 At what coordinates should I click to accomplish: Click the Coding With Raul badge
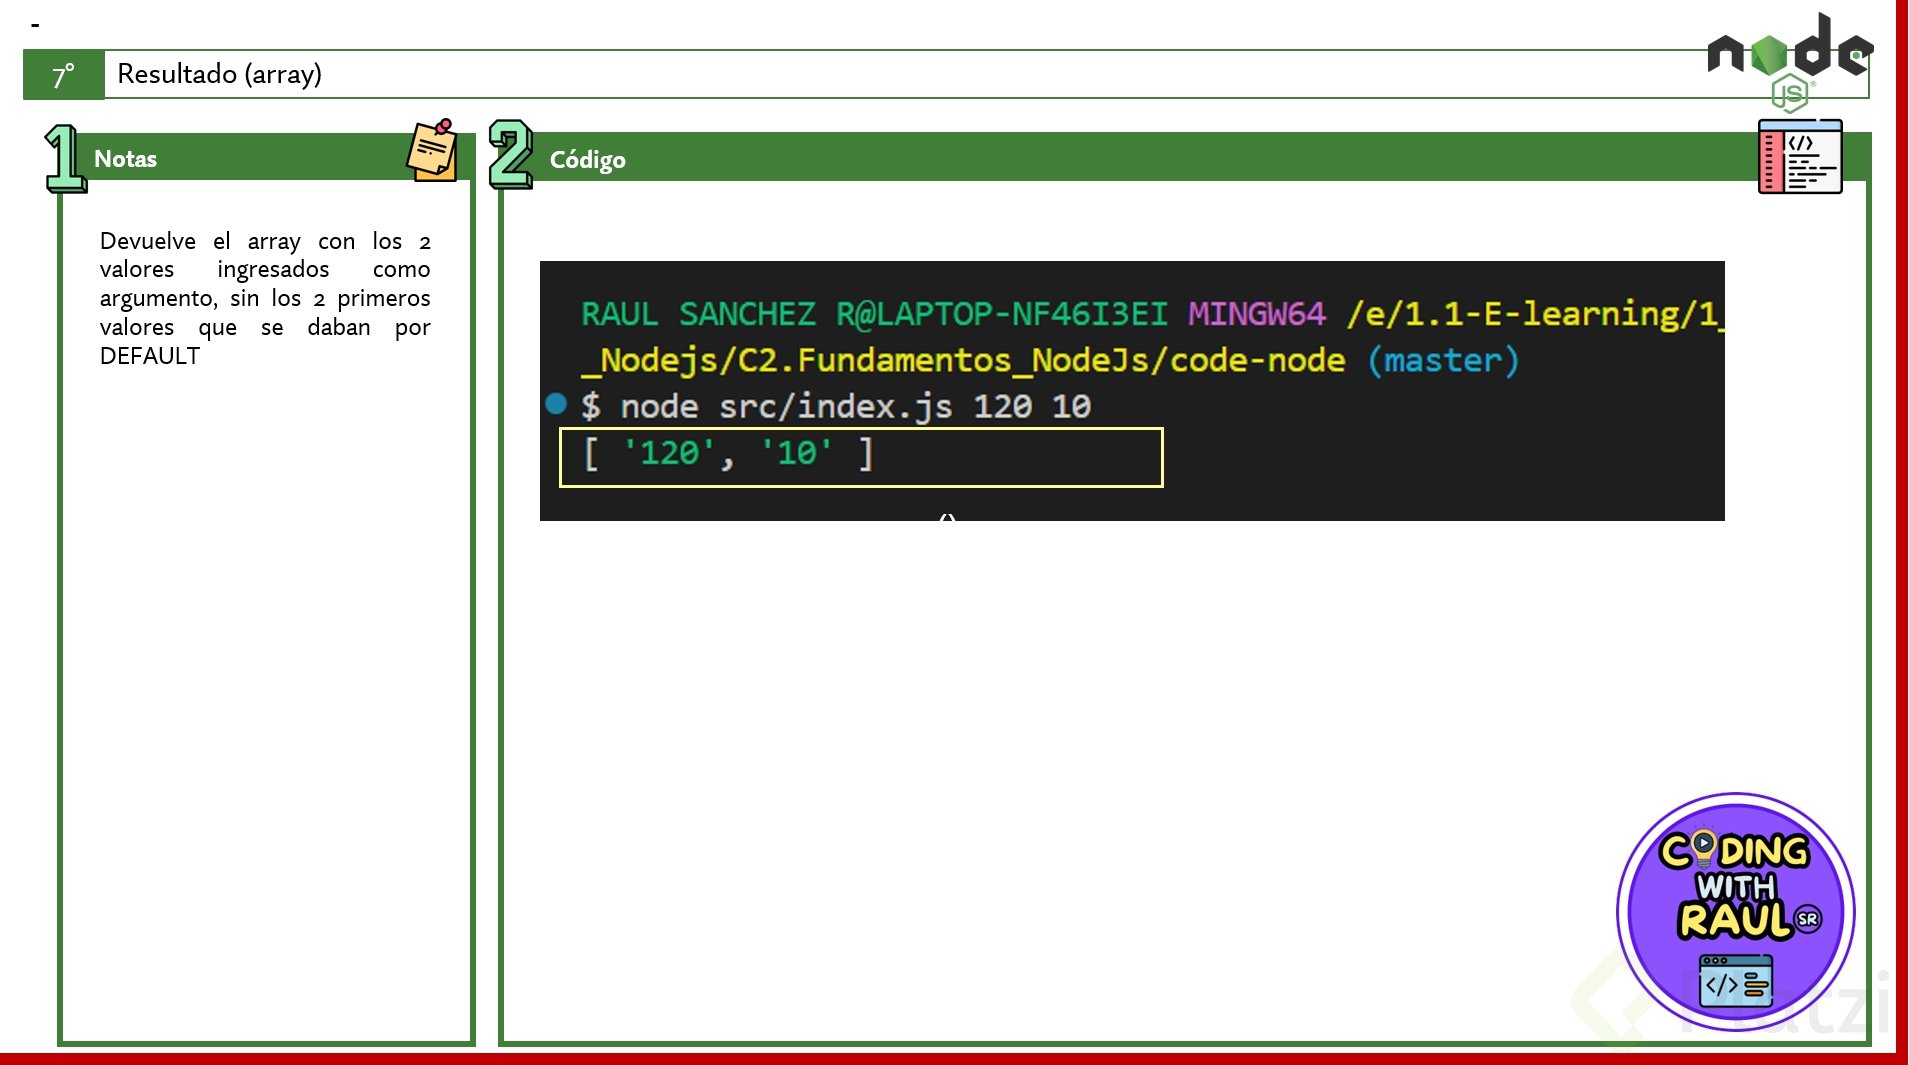click(x=1736, y=912)
